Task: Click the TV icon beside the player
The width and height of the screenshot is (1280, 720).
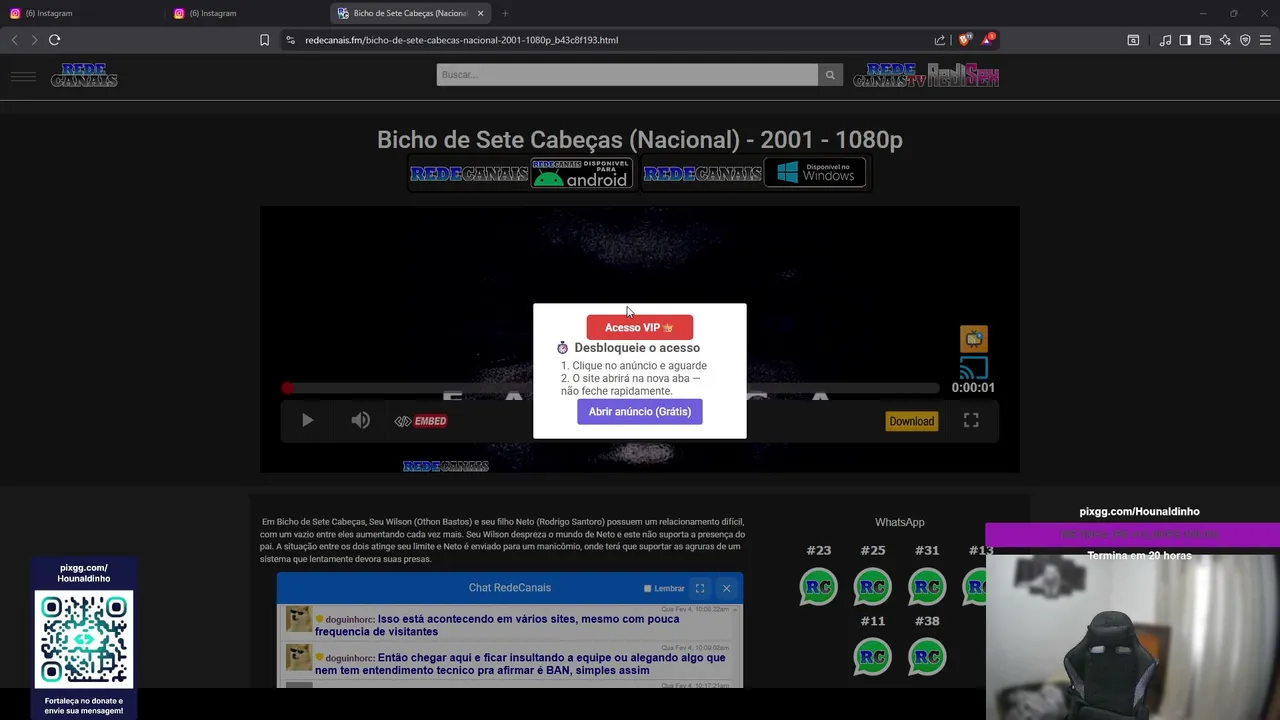Action: tap(974, 338)
